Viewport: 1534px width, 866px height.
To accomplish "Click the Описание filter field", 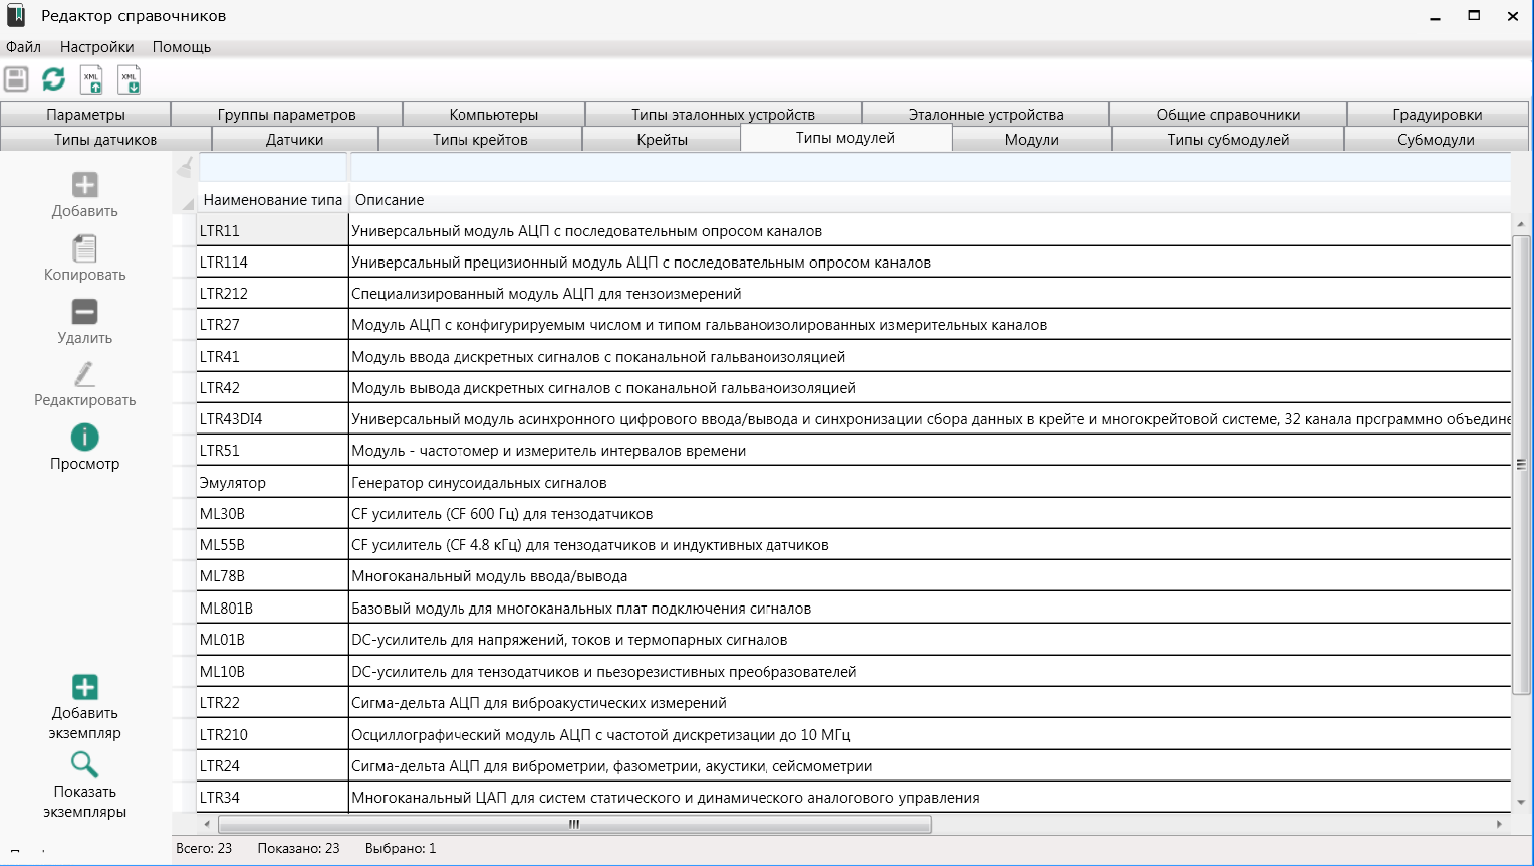I will [x=930, y=167].
